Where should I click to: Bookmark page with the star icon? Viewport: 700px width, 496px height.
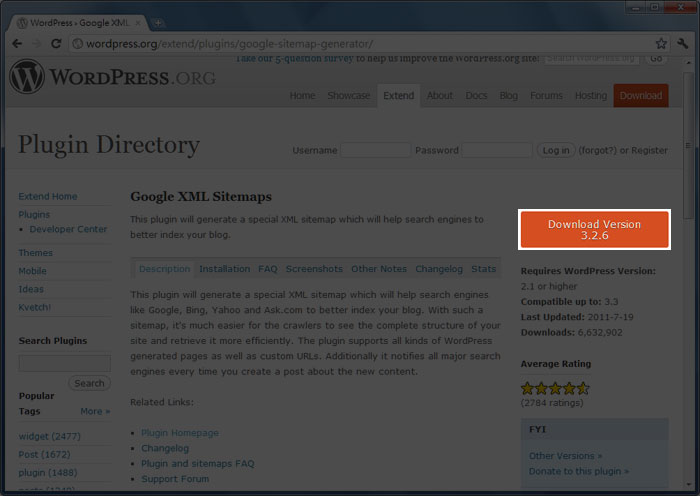click(x=661, y=44)
